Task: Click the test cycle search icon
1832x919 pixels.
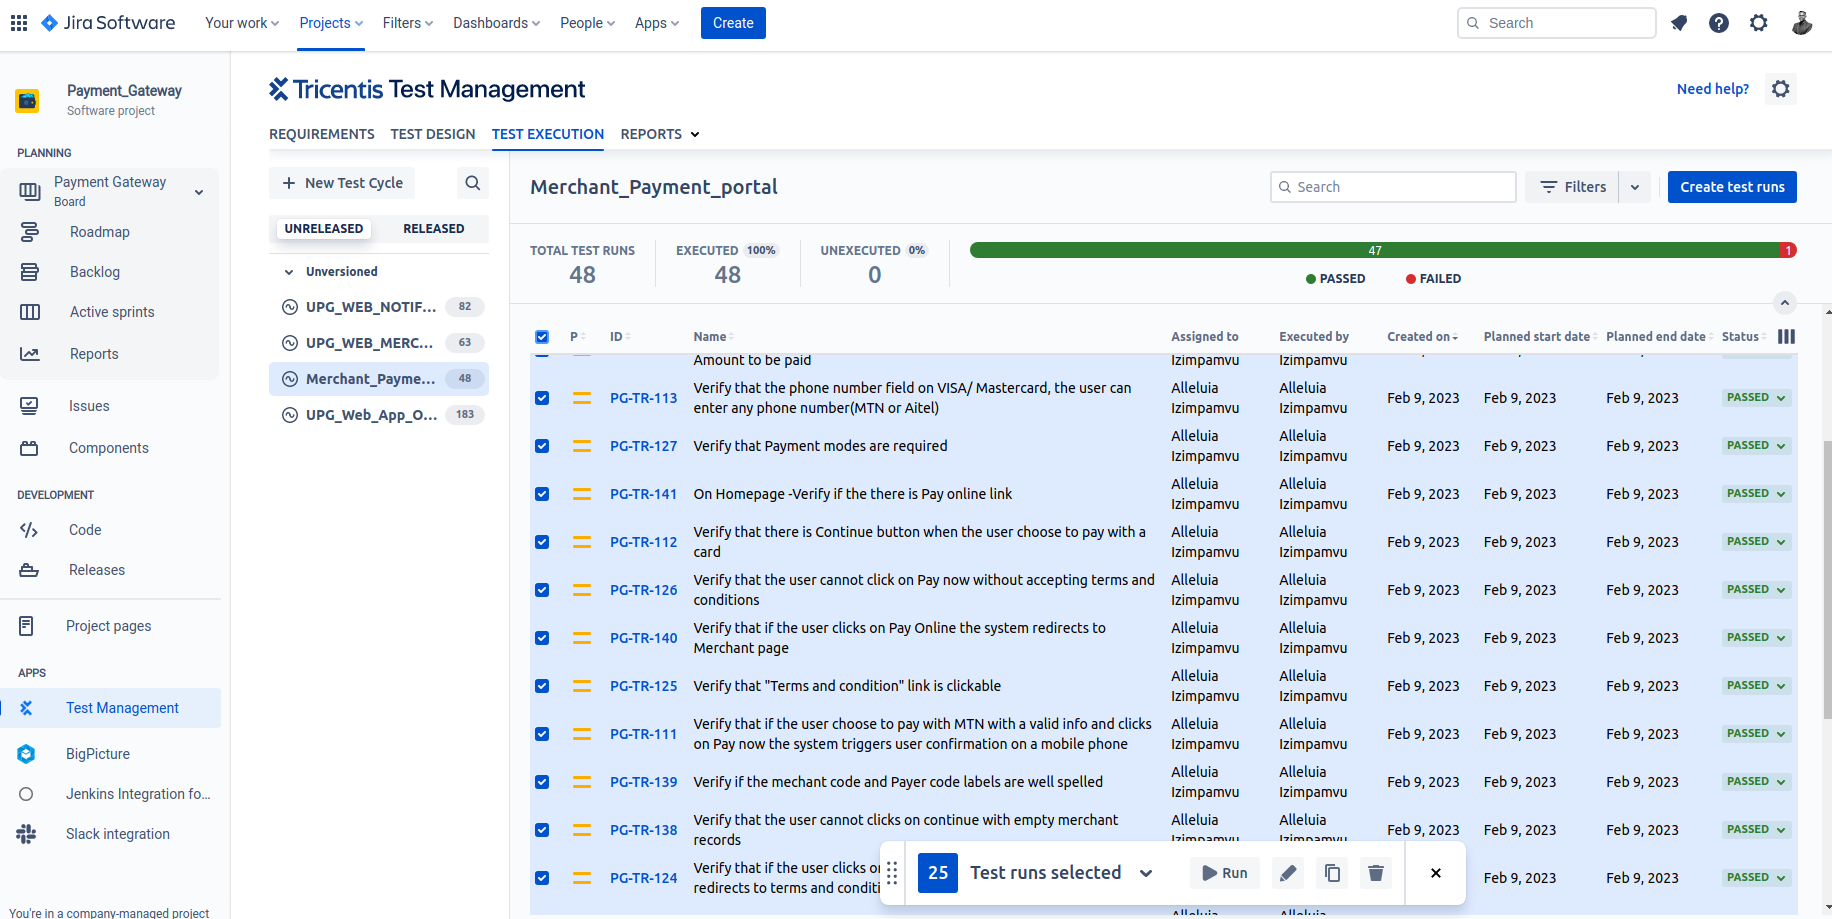Action: [x=473, y=183]
